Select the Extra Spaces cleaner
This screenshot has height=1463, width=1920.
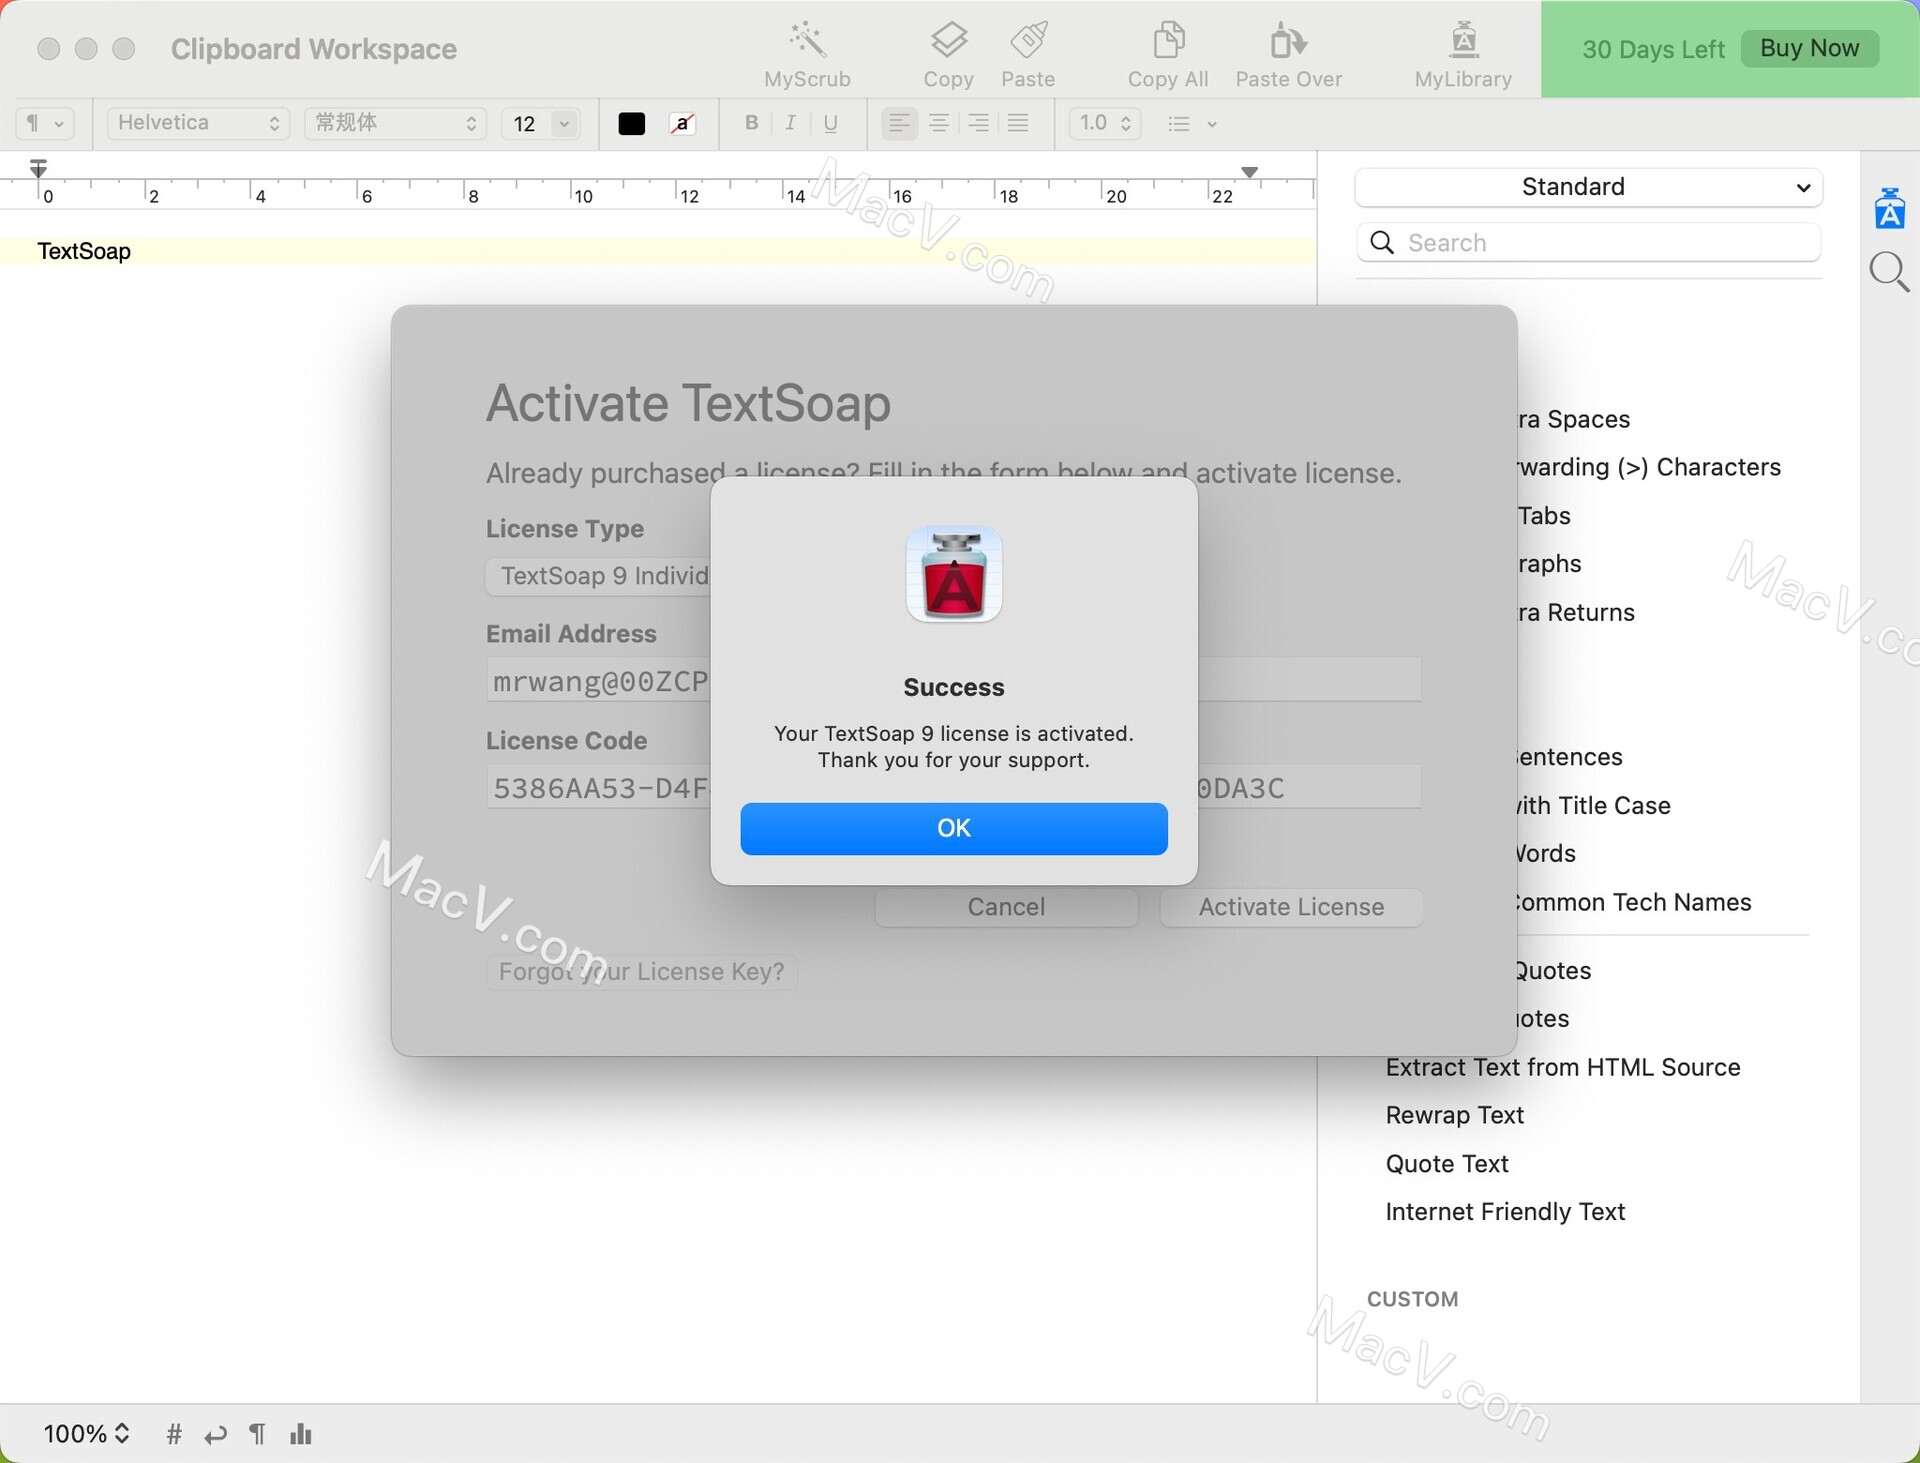coord(1574,419)
